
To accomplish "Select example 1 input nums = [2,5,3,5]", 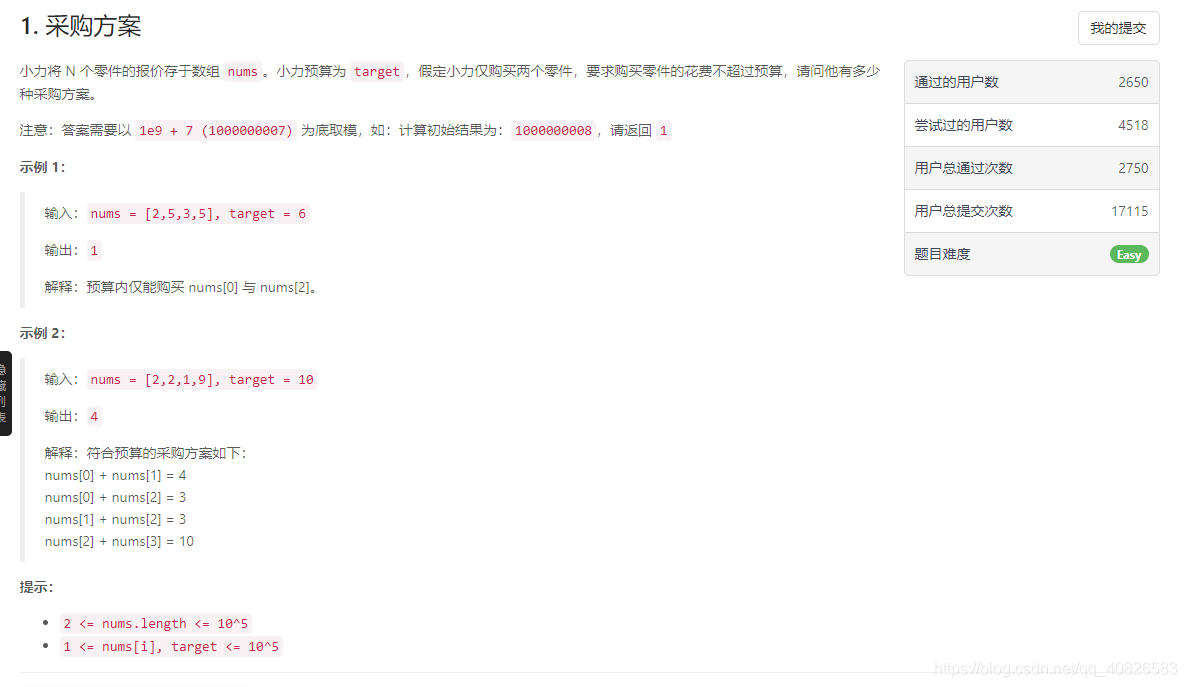I will (x=196, y=213).
